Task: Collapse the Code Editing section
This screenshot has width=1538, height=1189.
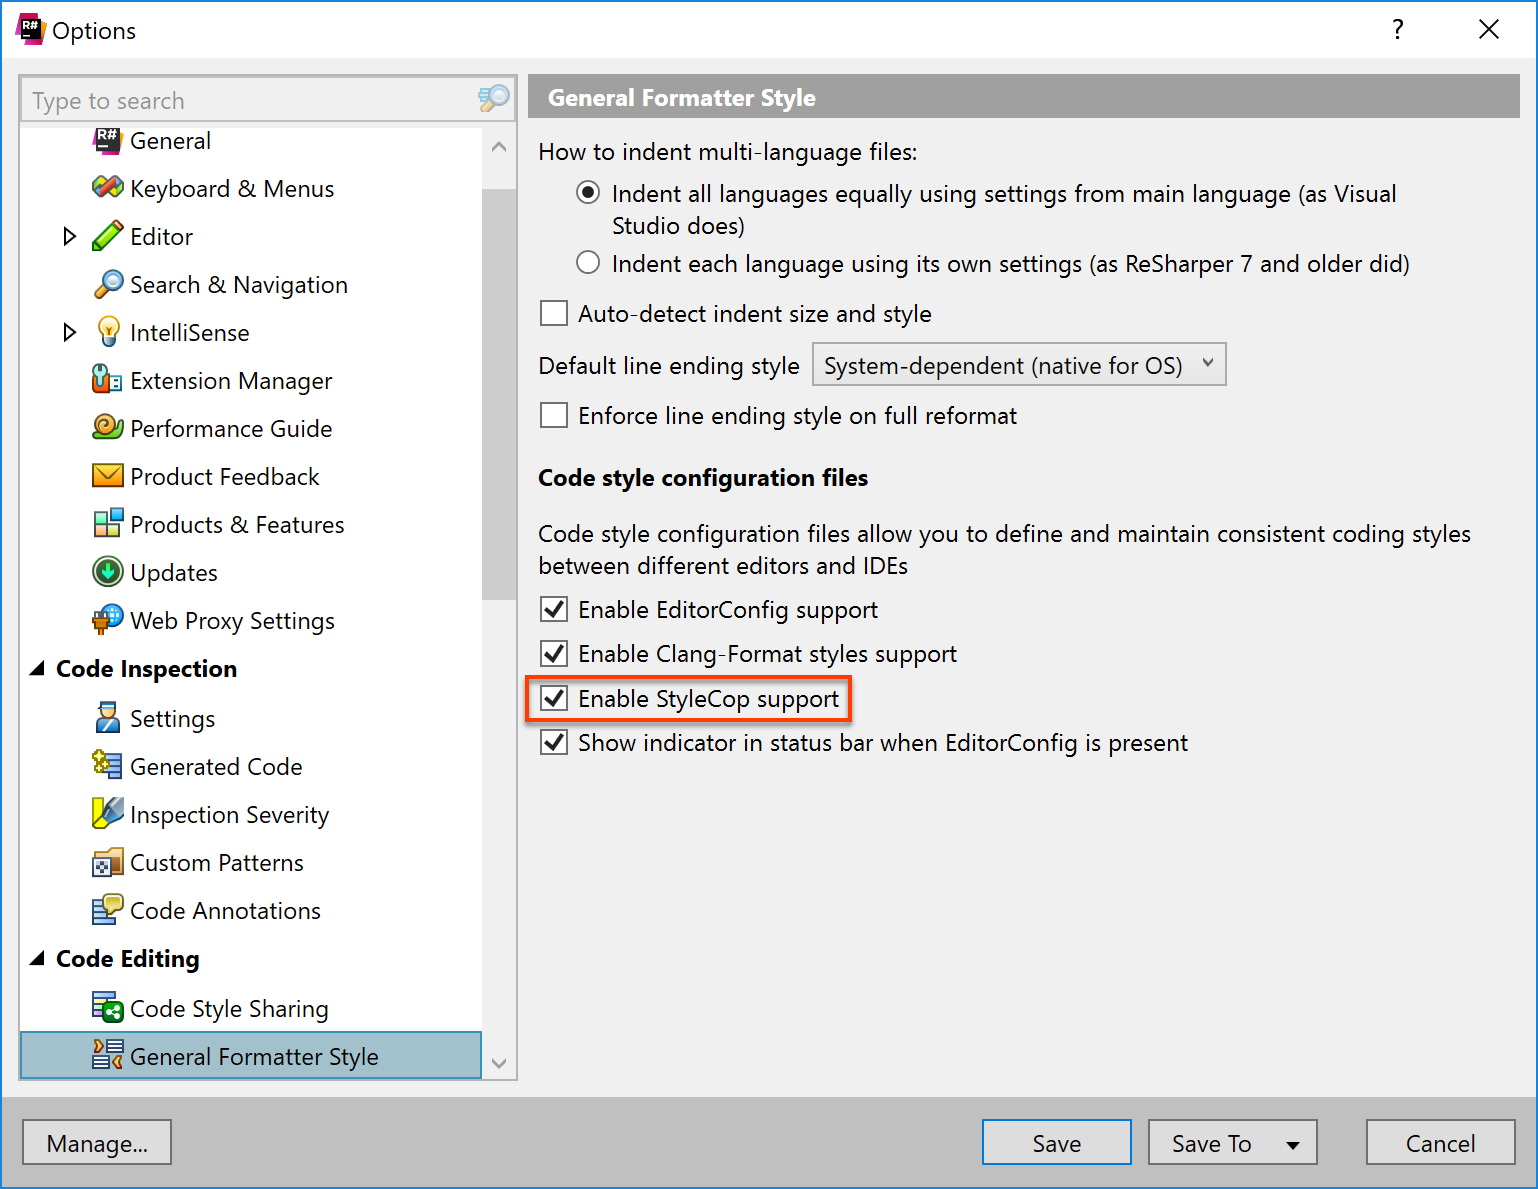Action: (x=38, y=959)
